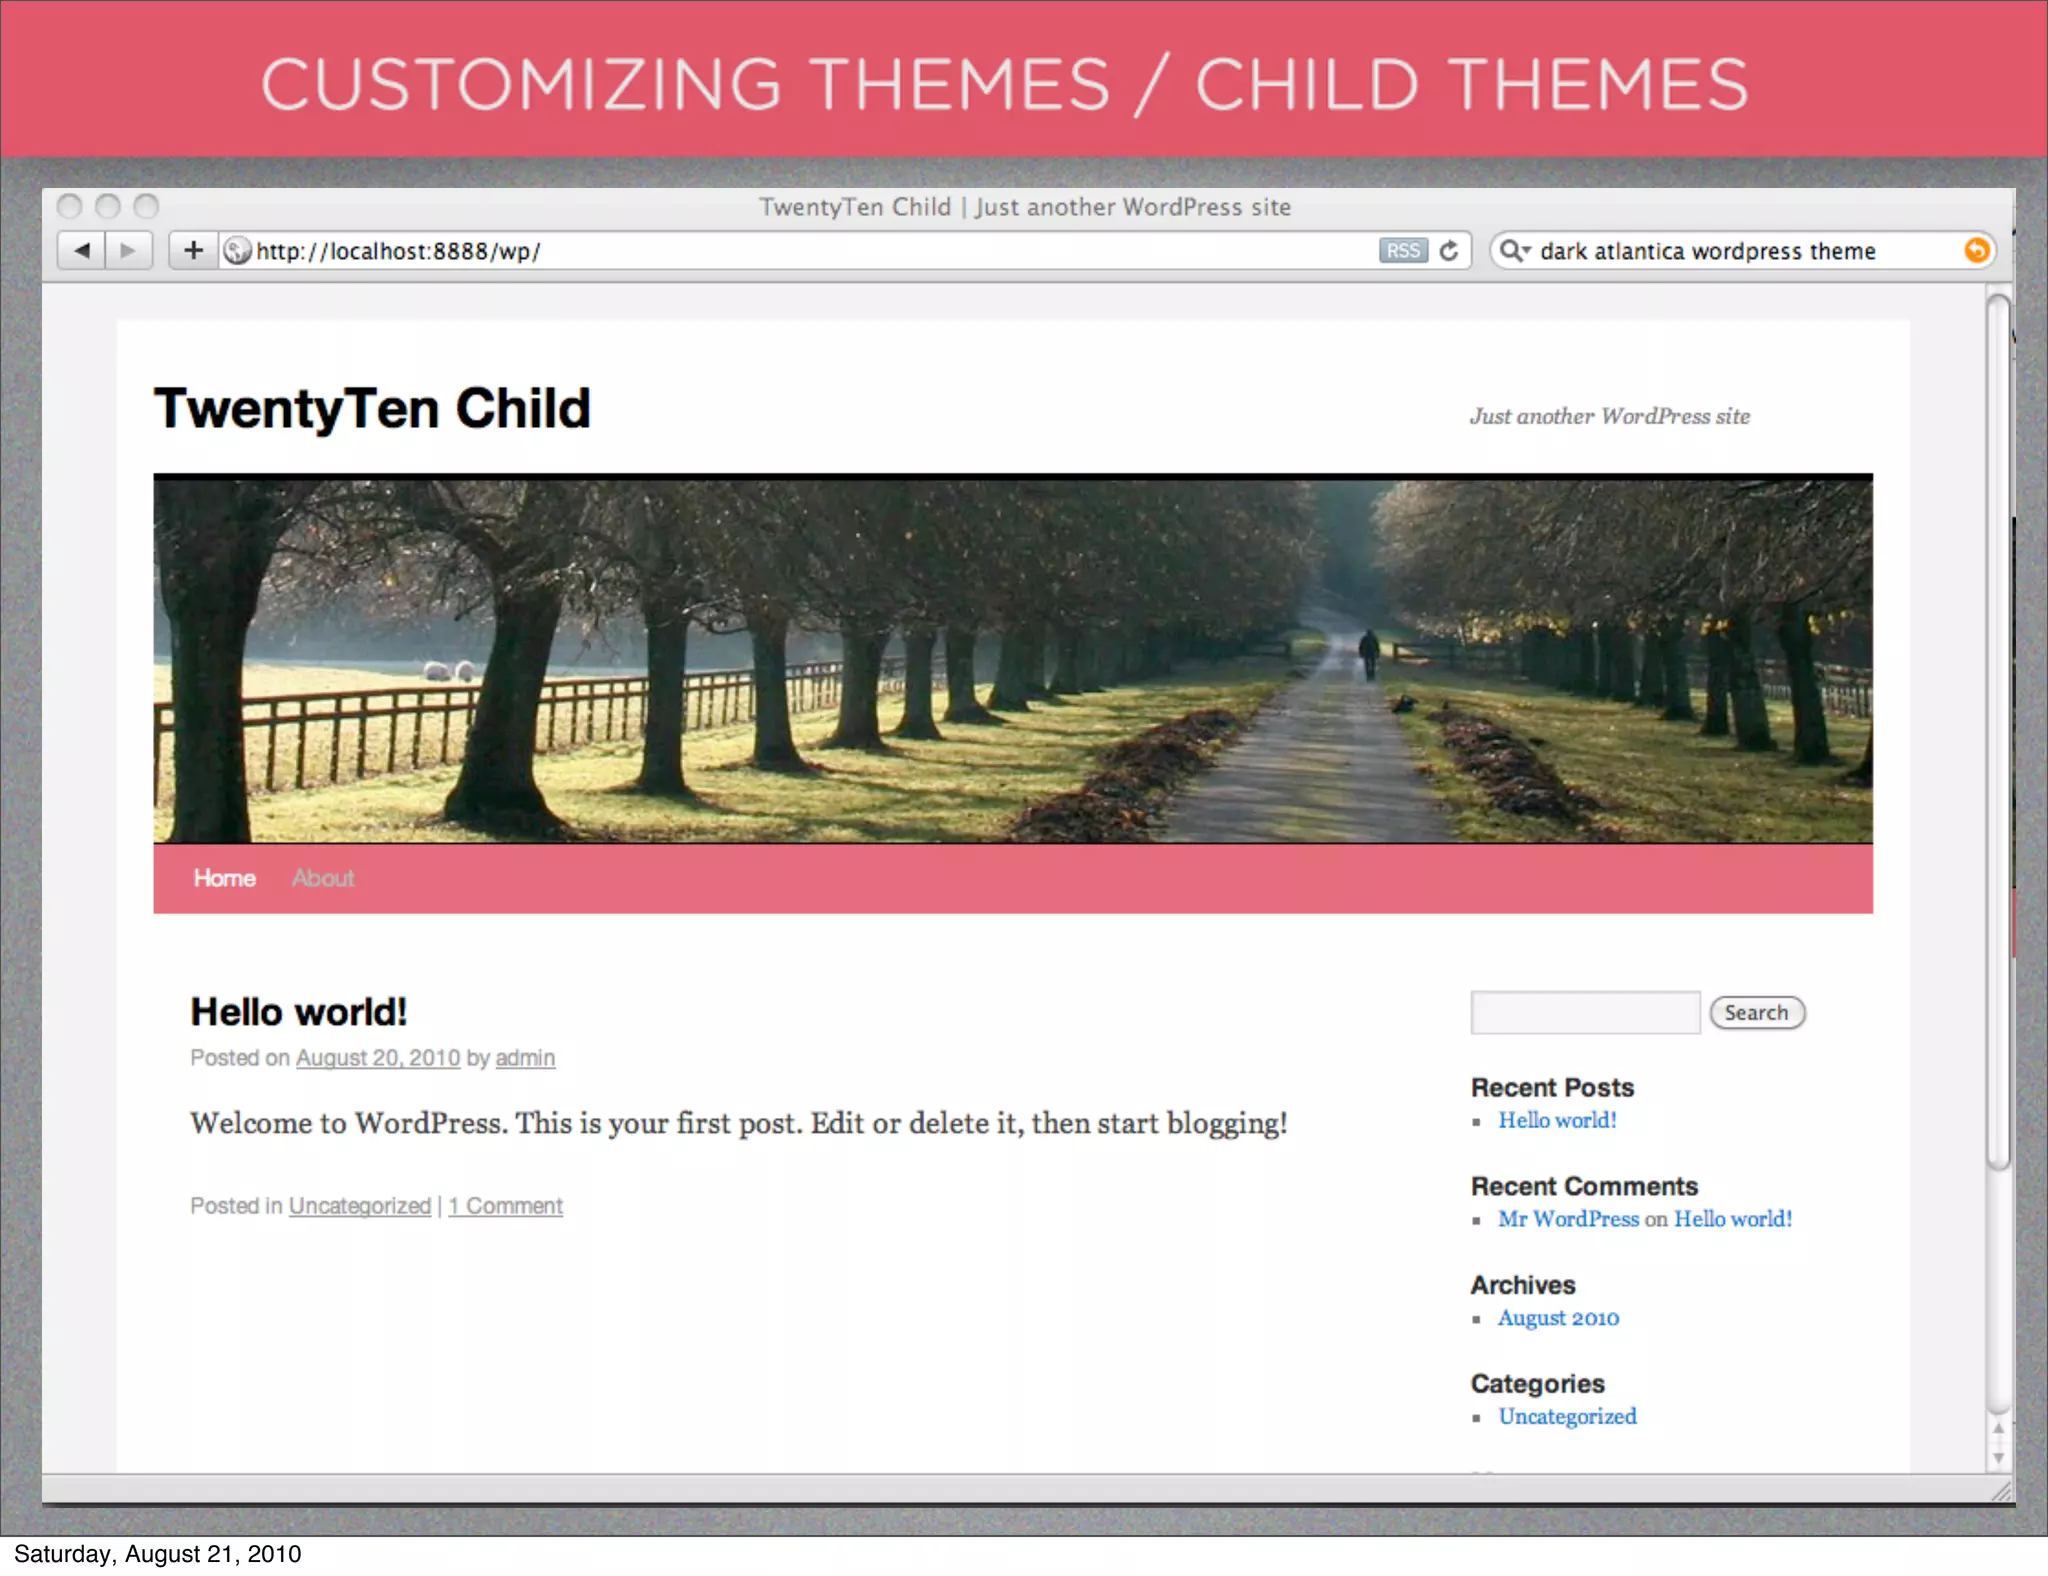This screenshot has width=2048, height=1576.
Task: Open the August 2010 archive link
Action: coord(1558,1318)
